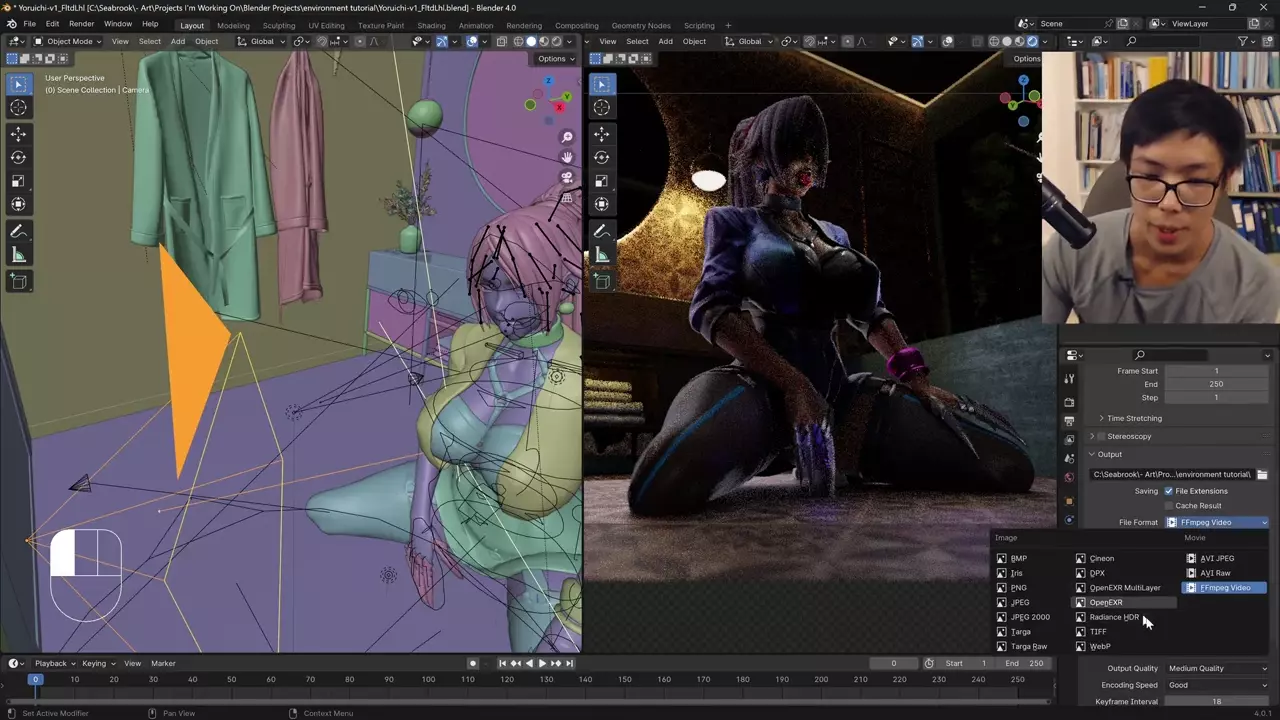Toggle the camera view gizmo icon
The image size is (1280, 720).
[x=567, y=178]
